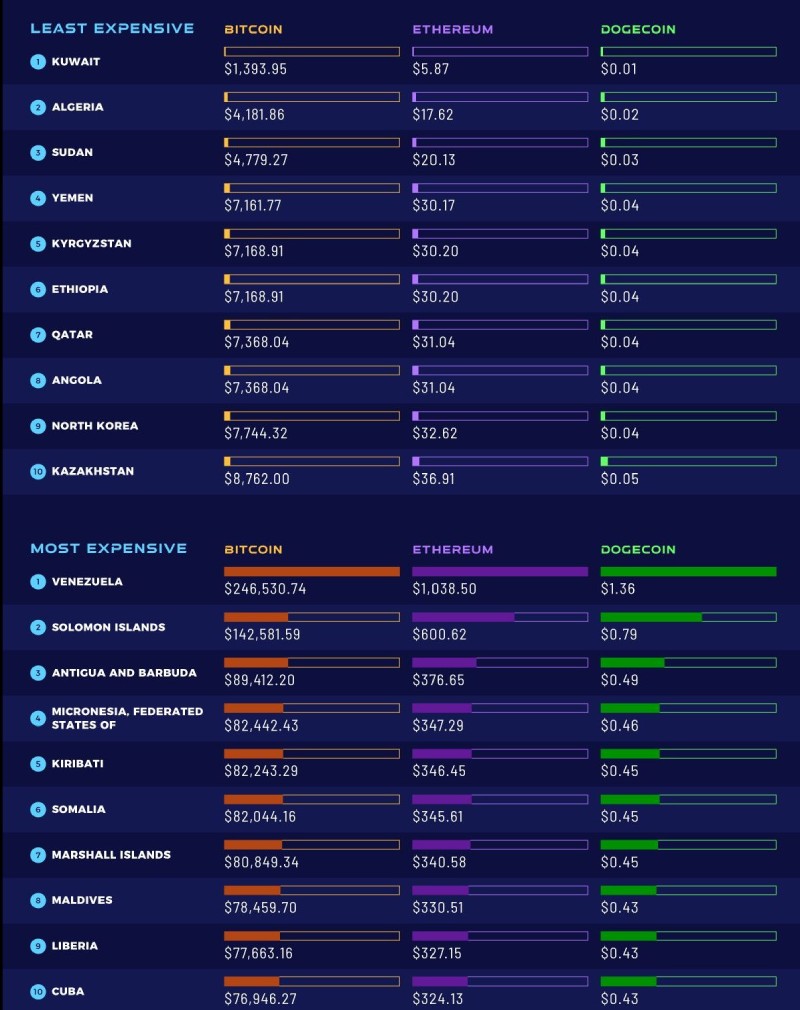Screen dimensions: 800x1010
Task: Click Liberia's green Dogecoin bar
Action: pyautogui.click(x=688, y=935)
